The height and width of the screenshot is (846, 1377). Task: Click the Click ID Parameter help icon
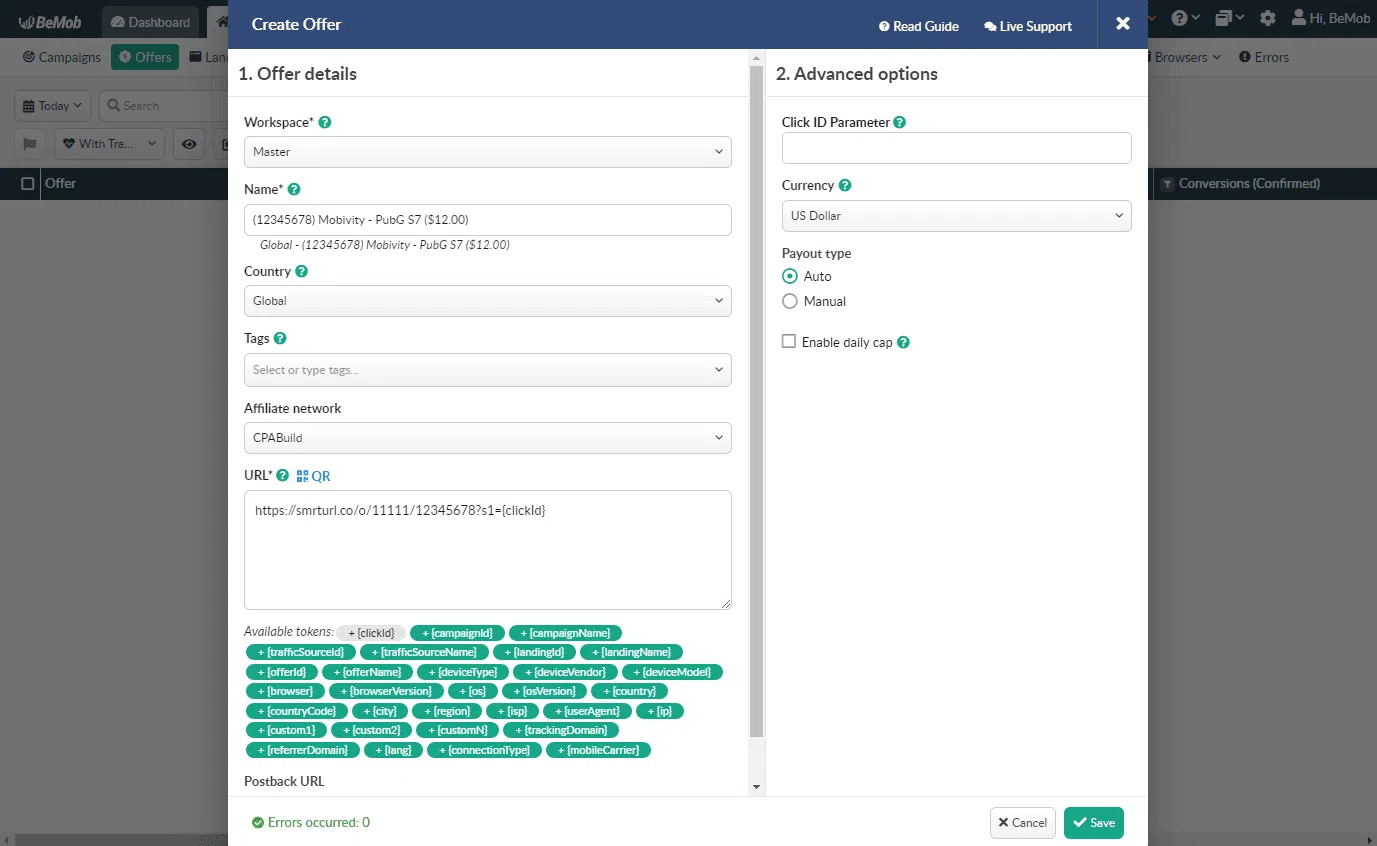(x=899, y=122)
